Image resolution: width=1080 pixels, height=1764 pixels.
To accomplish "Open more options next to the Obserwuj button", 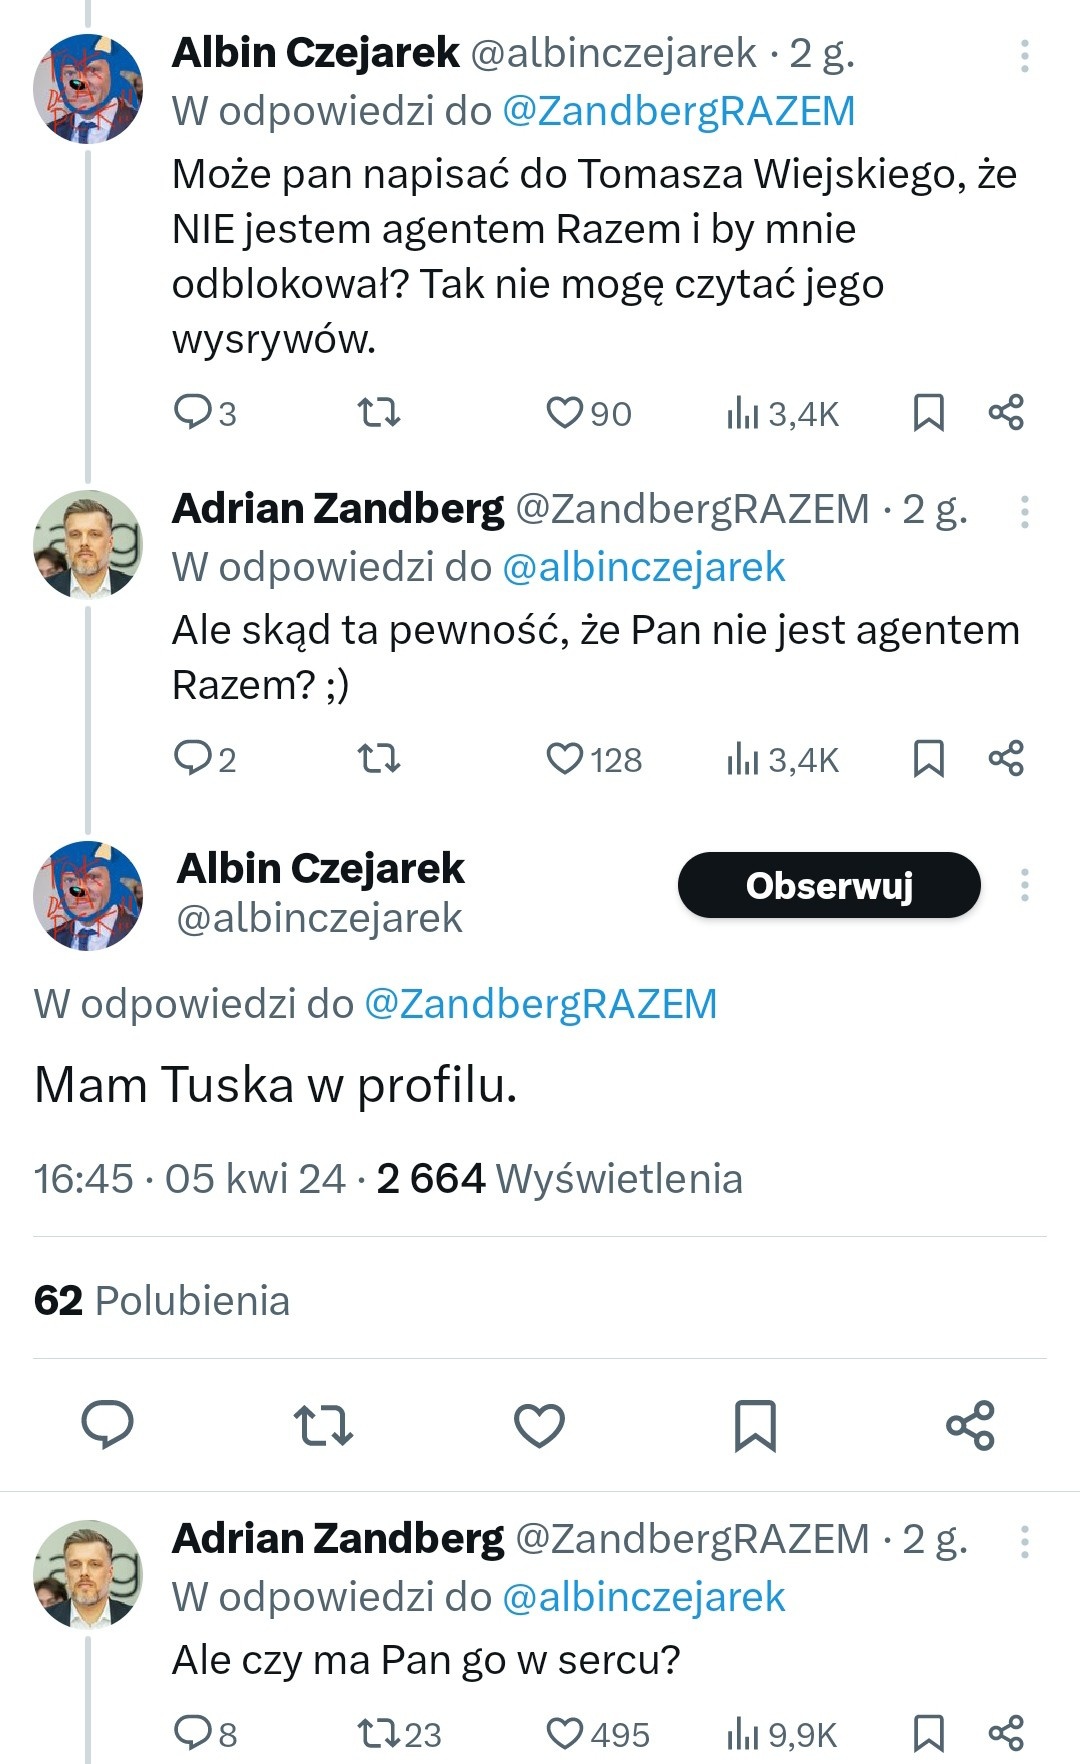I will pos(1024,885).
